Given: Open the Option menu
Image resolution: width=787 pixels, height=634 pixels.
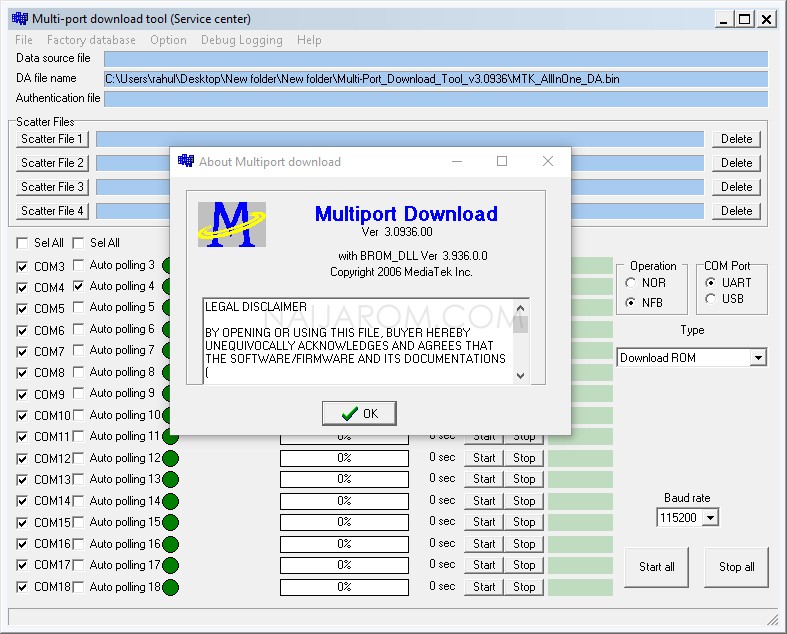Looking at the screenshot, I should click(x=168, y=40).
